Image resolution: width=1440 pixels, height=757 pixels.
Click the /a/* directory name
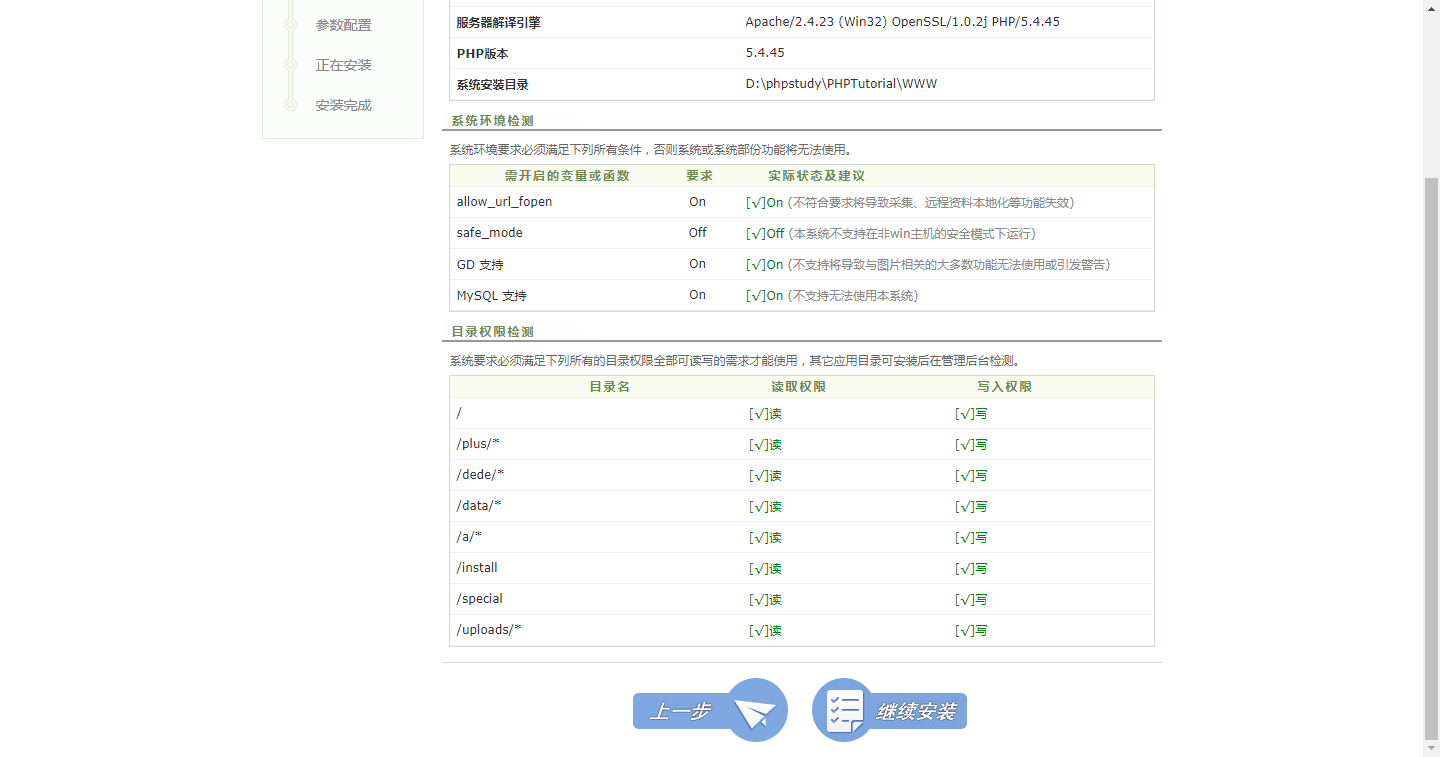(470, 537)
